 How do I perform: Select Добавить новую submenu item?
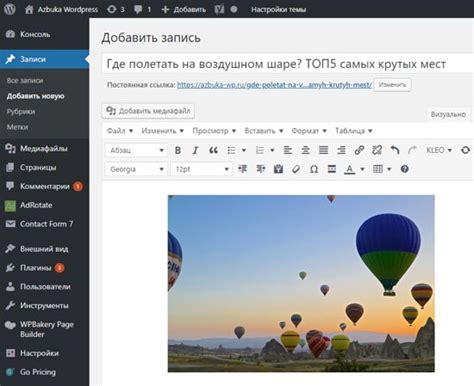coord(35,96)
